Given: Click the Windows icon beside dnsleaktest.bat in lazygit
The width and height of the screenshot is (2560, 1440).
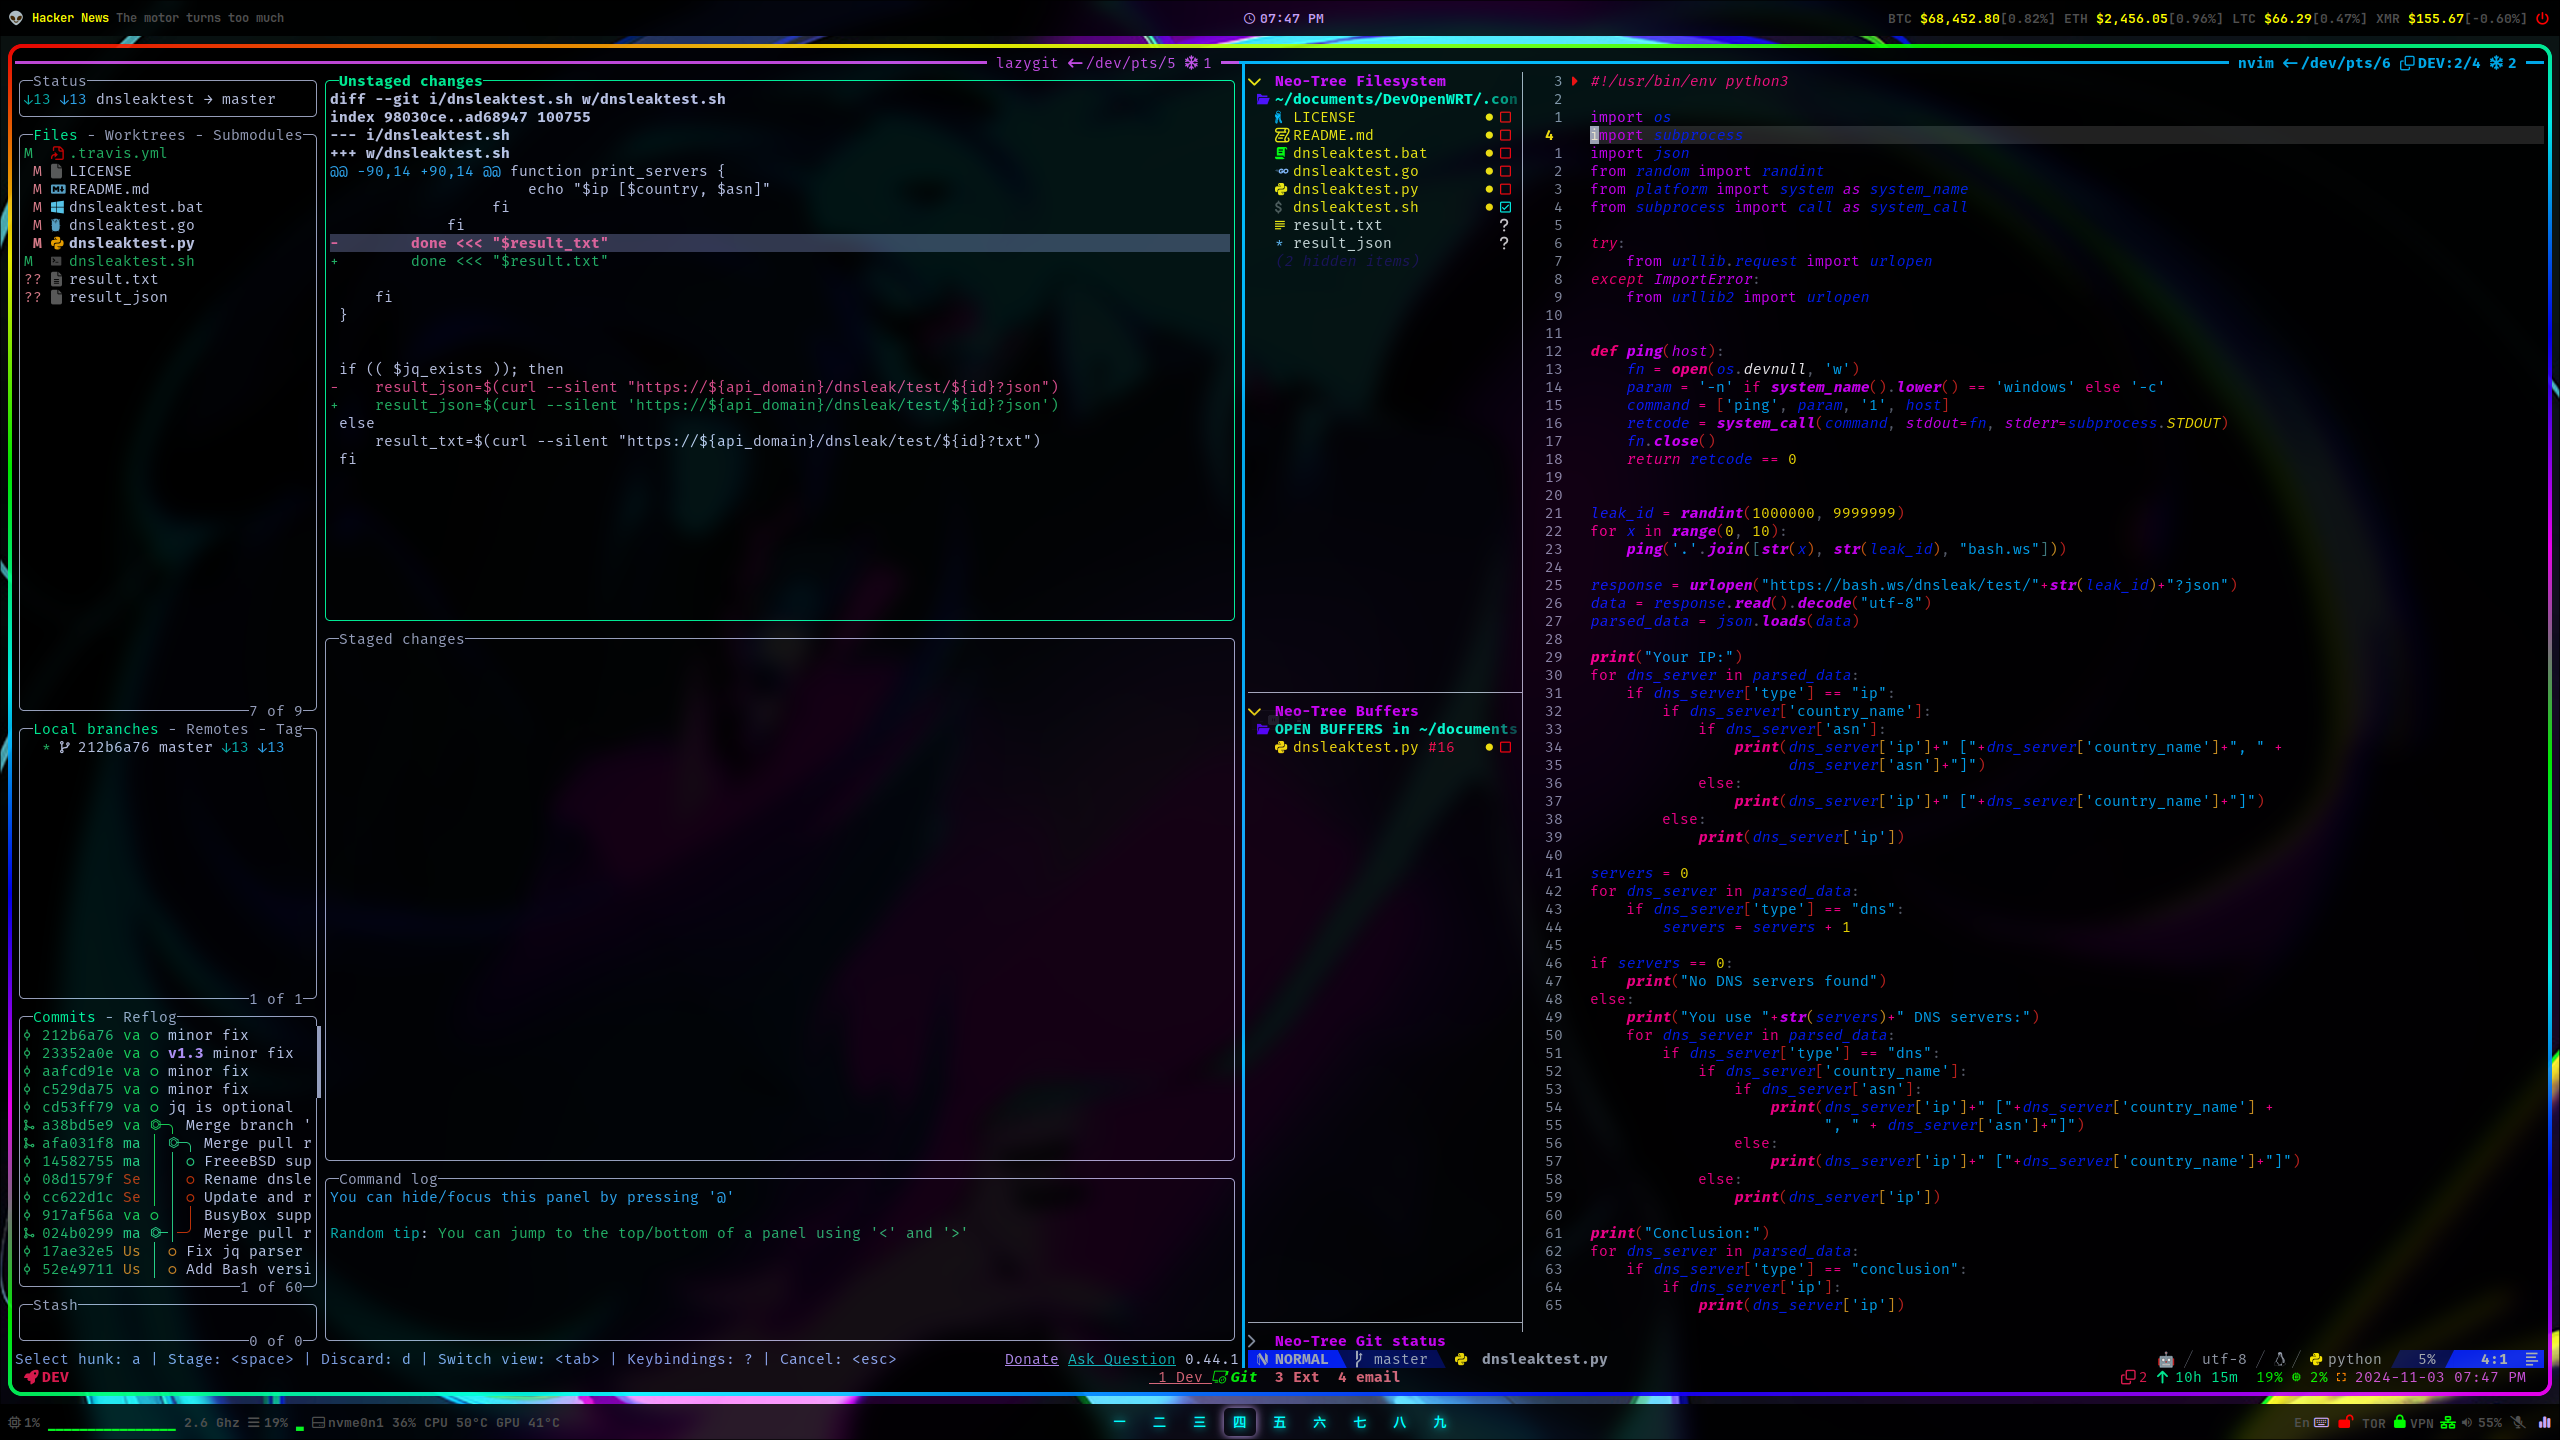Looking at the screenshot, I should (58, 207).
